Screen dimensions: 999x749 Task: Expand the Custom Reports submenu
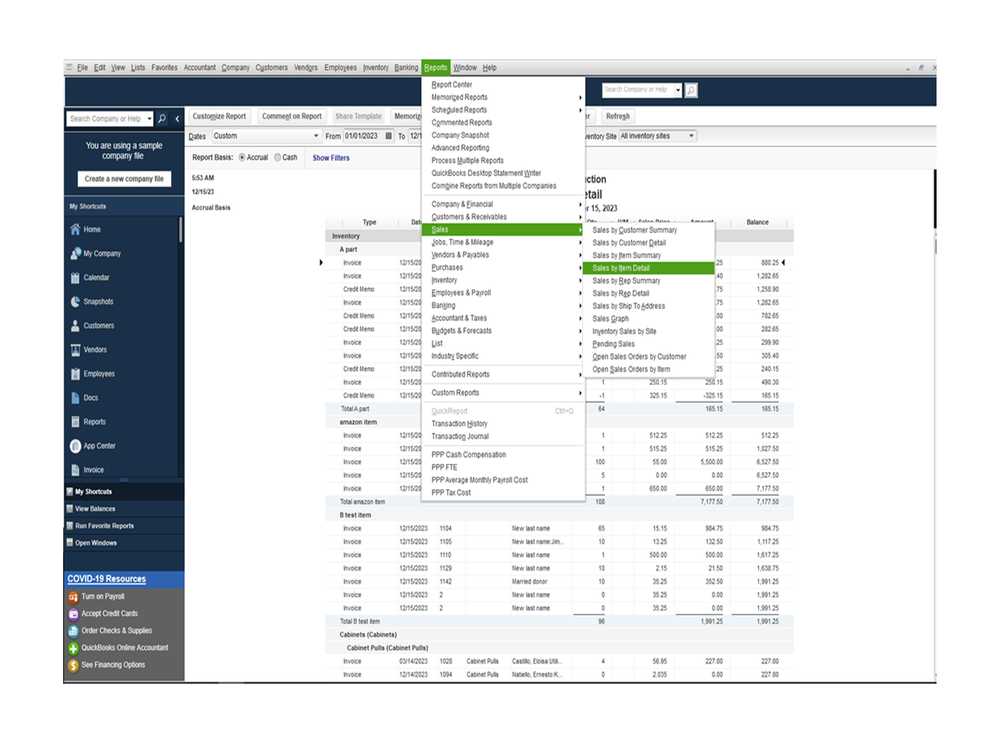(x=503, y=393)
